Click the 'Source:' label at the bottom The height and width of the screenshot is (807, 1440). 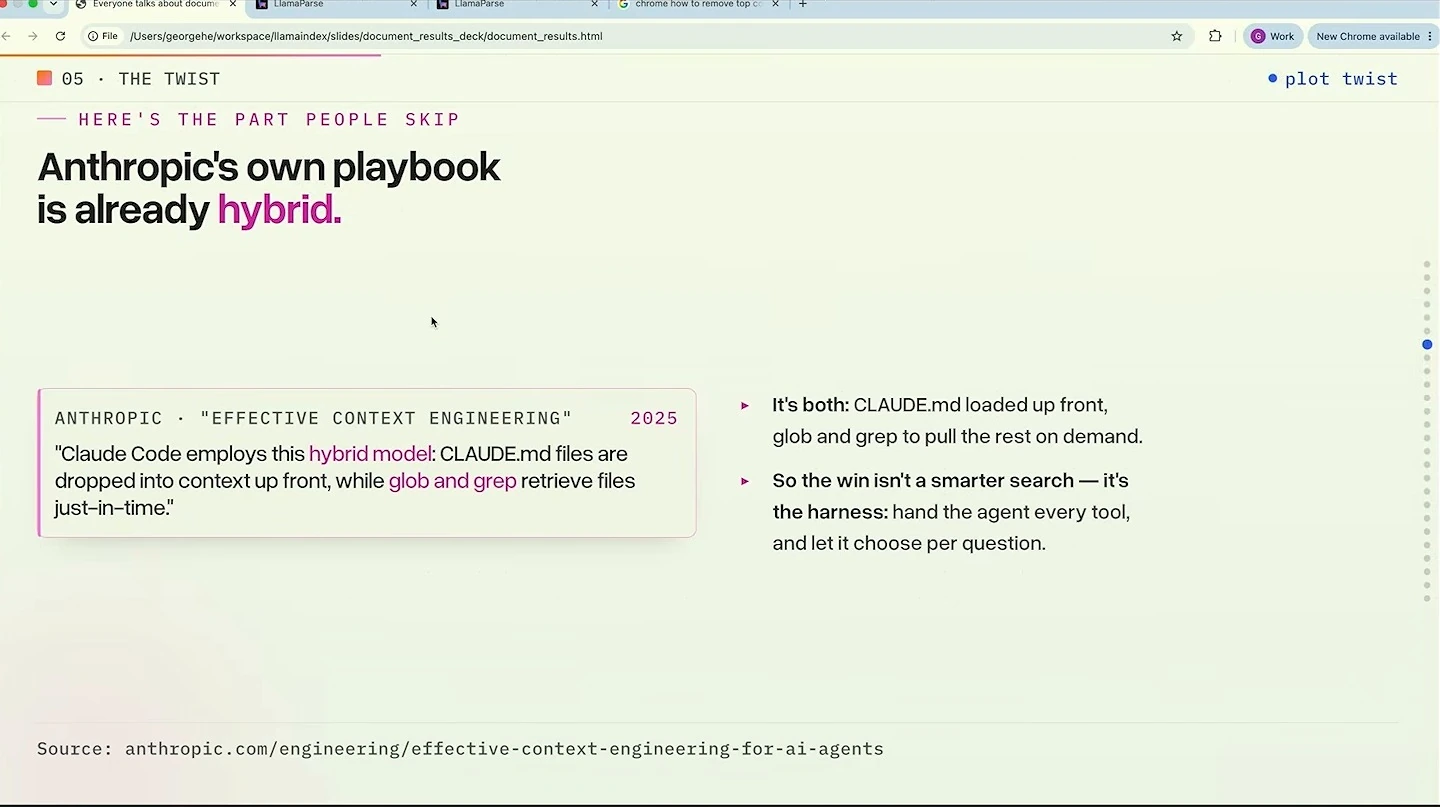coord(75,749)
